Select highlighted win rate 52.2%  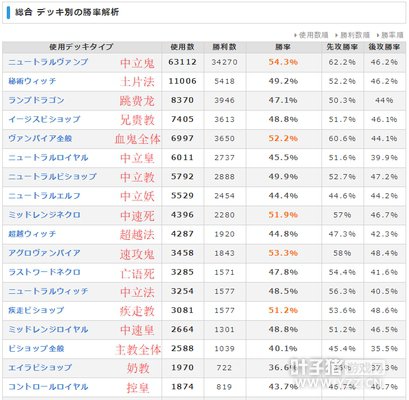(x=283, y=138)
